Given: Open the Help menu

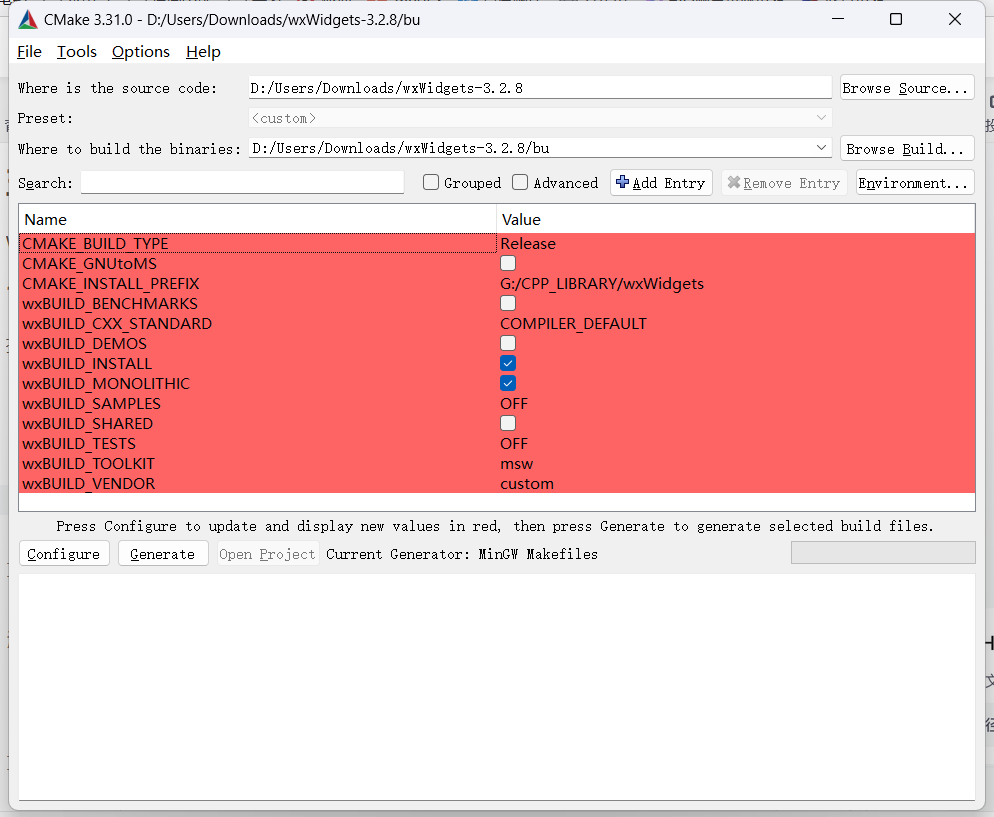Looking at the screenshot, I should (x=203, y=51).
